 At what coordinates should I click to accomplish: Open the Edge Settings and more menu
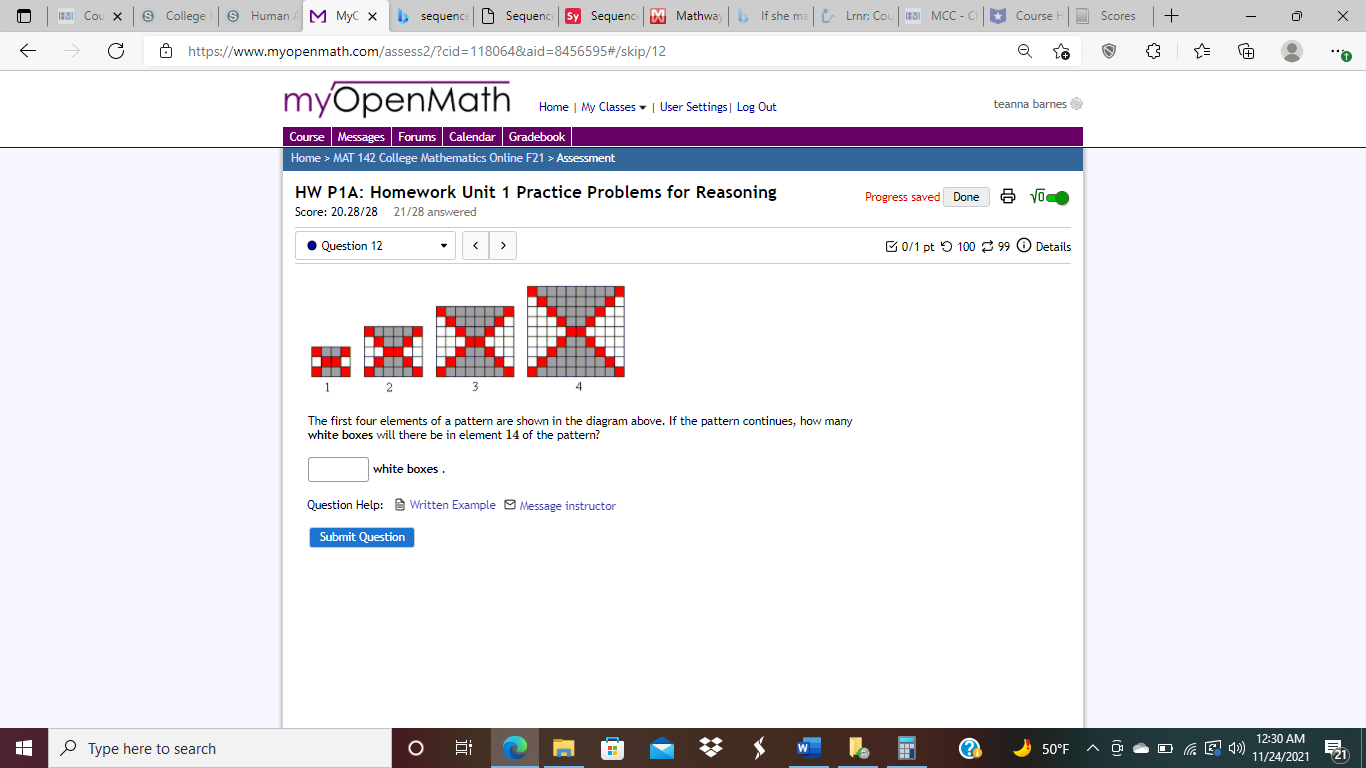[x=1339, y=51]
